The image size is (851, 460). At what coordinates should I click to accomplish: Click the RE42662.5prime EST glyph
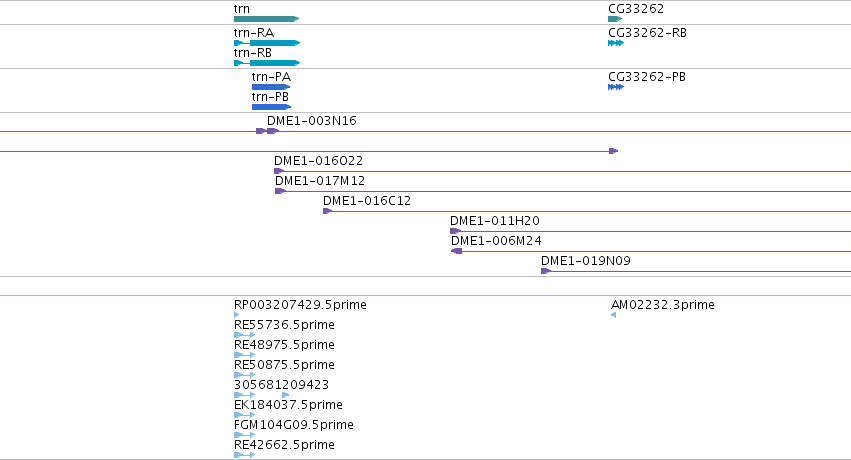click(x=244, y=455)
